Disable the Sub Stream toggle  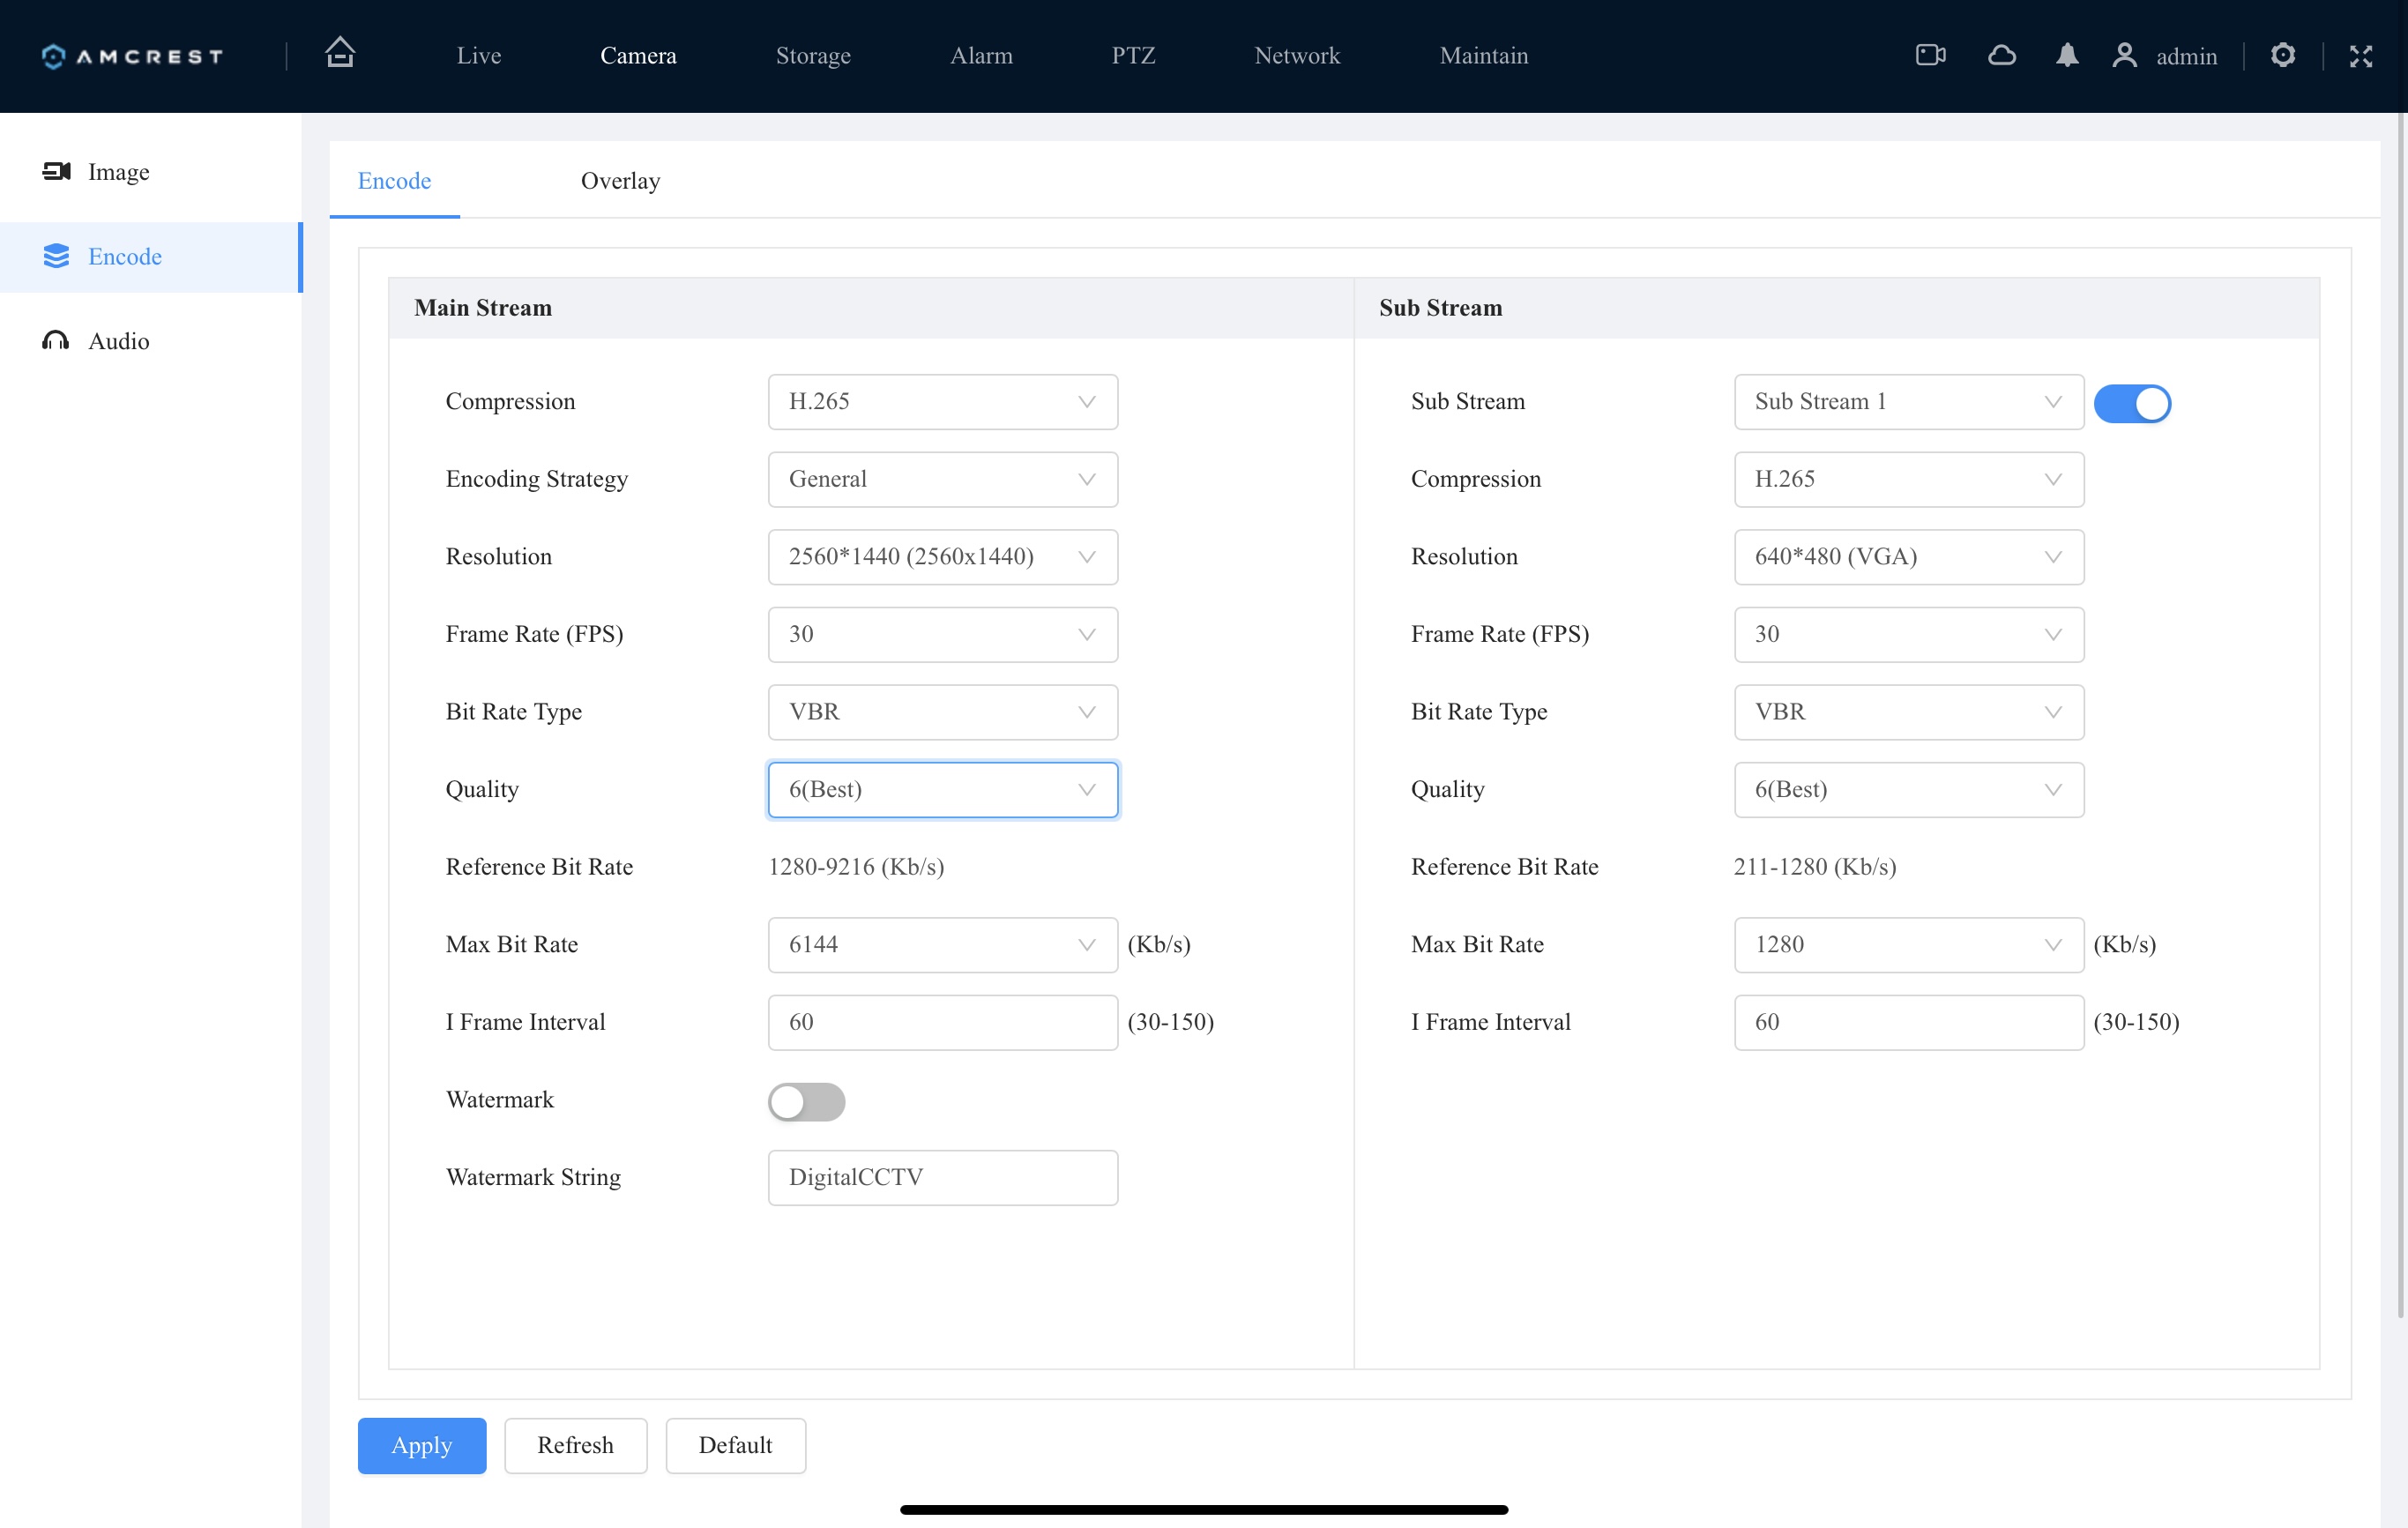point(2132,403)
